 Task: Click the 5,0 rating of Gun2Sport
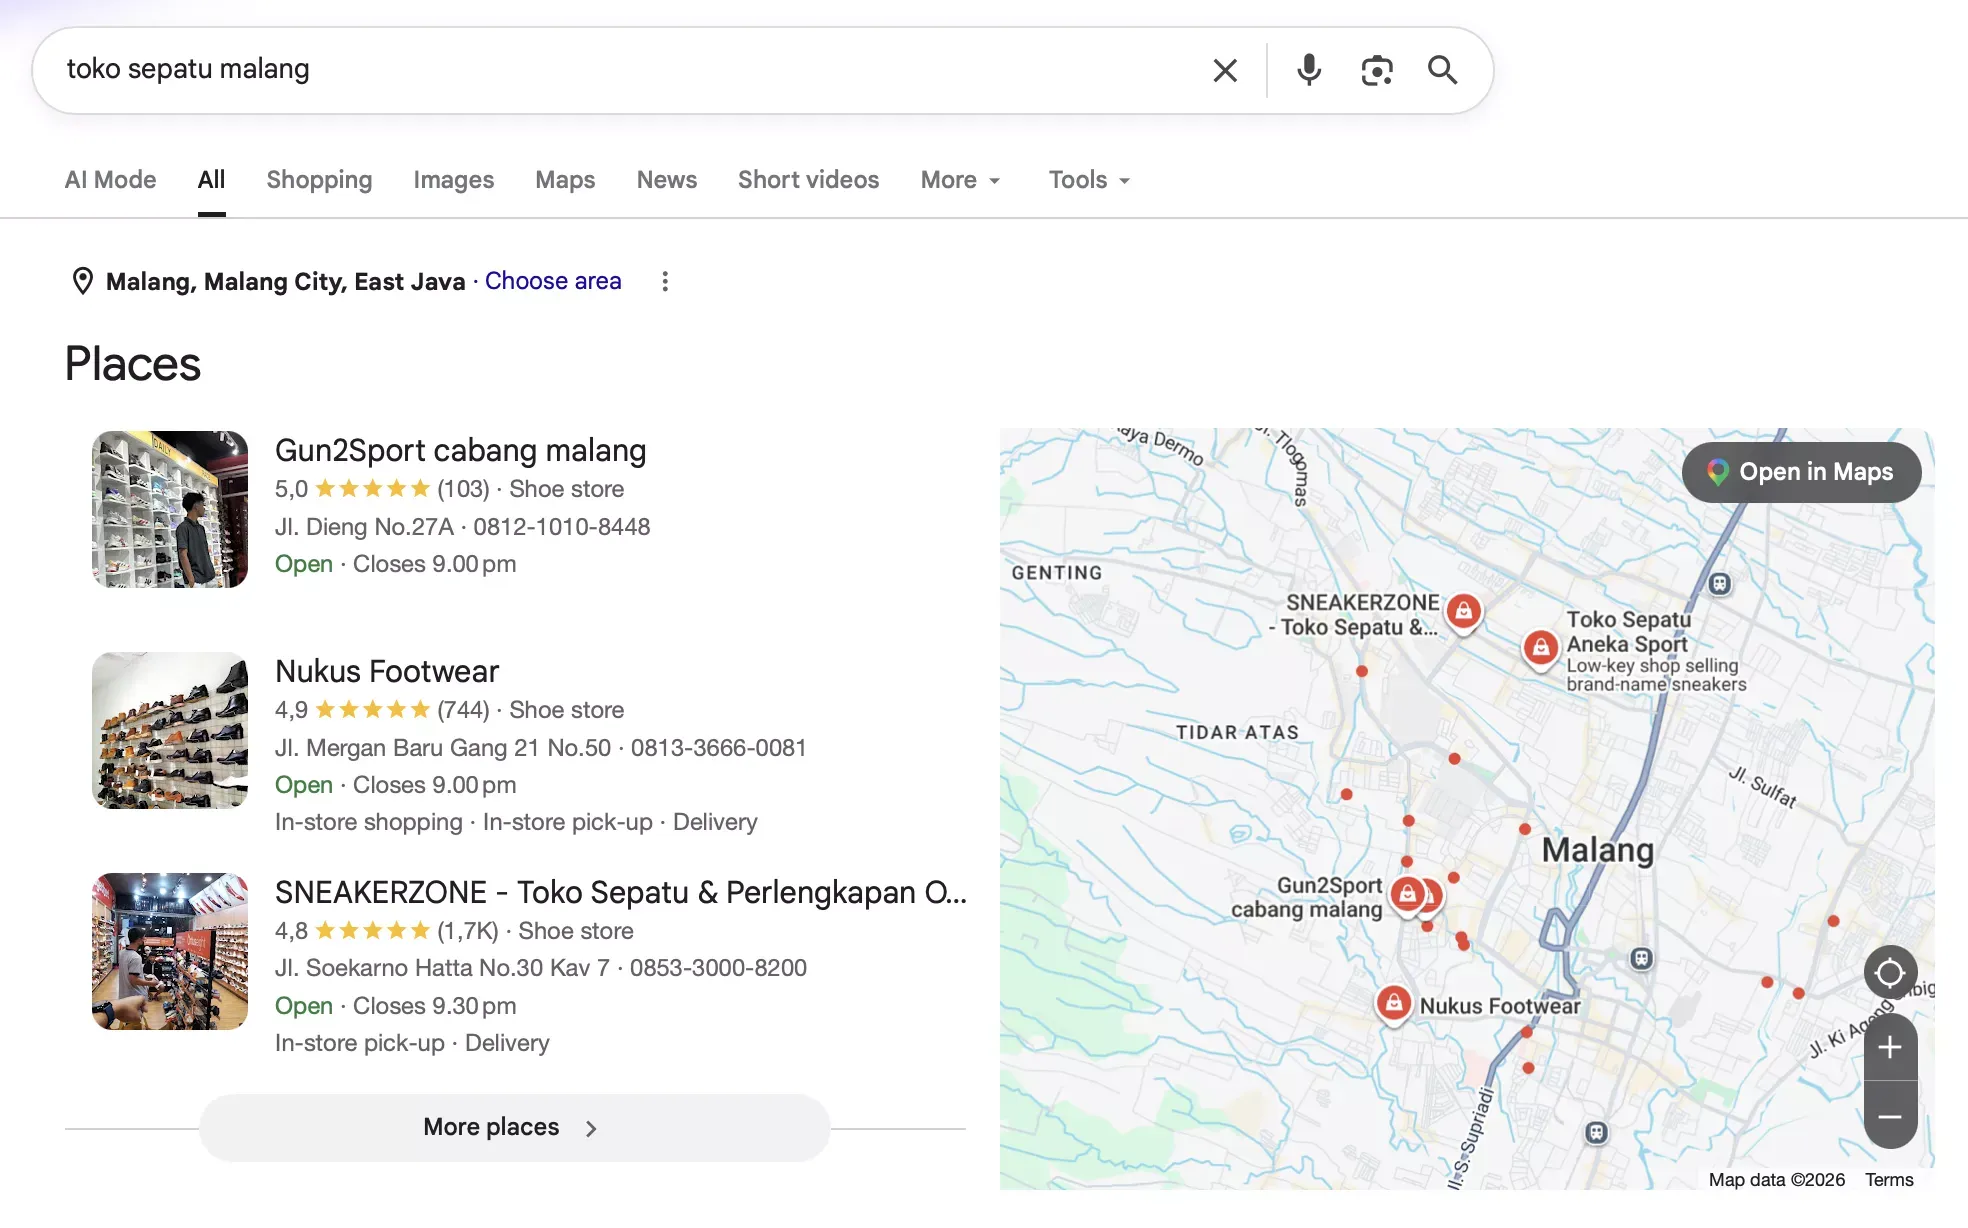click(x=291, y=489)
